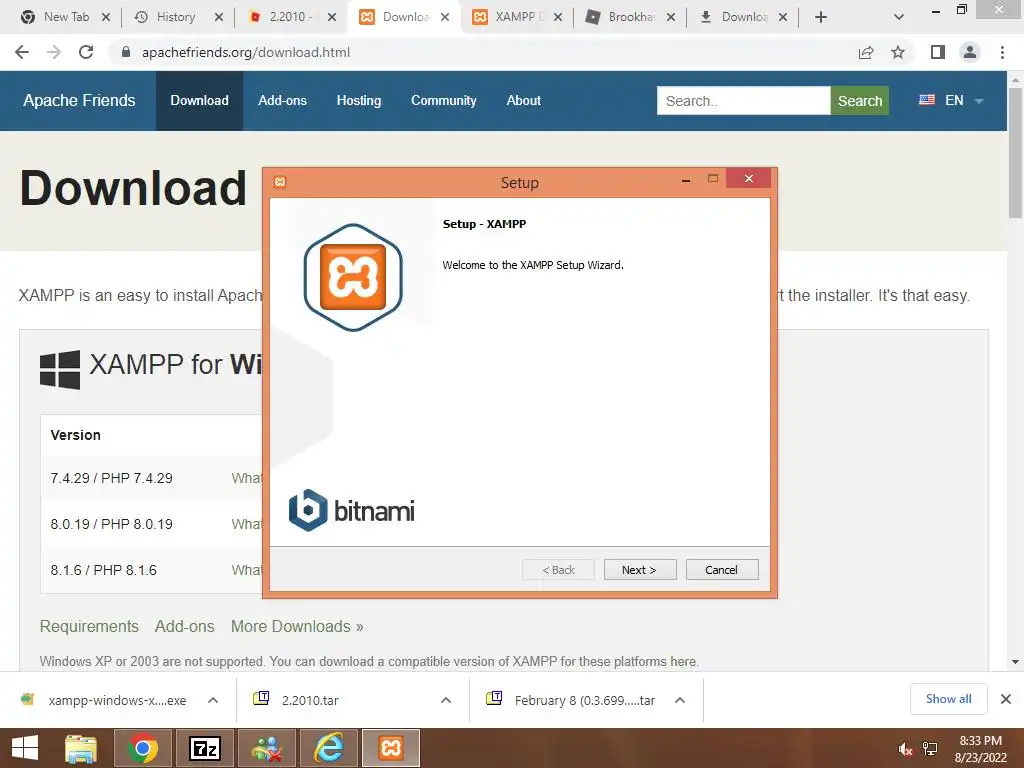Close the Brookhaven tab

(x=671, y=17)
